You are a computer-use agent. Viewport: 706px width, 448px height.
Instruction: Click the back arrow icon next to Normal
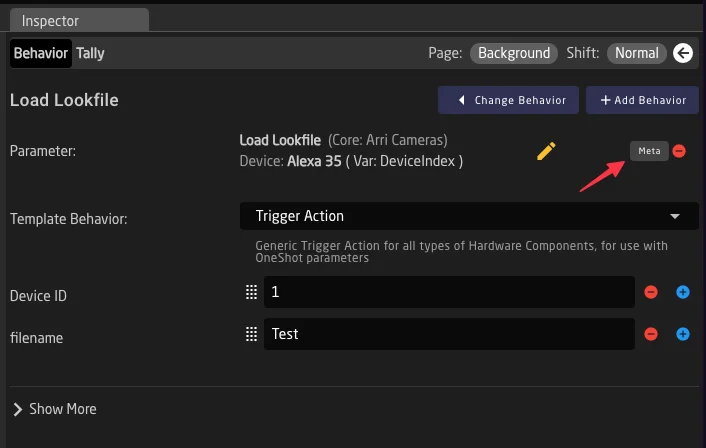683,53
